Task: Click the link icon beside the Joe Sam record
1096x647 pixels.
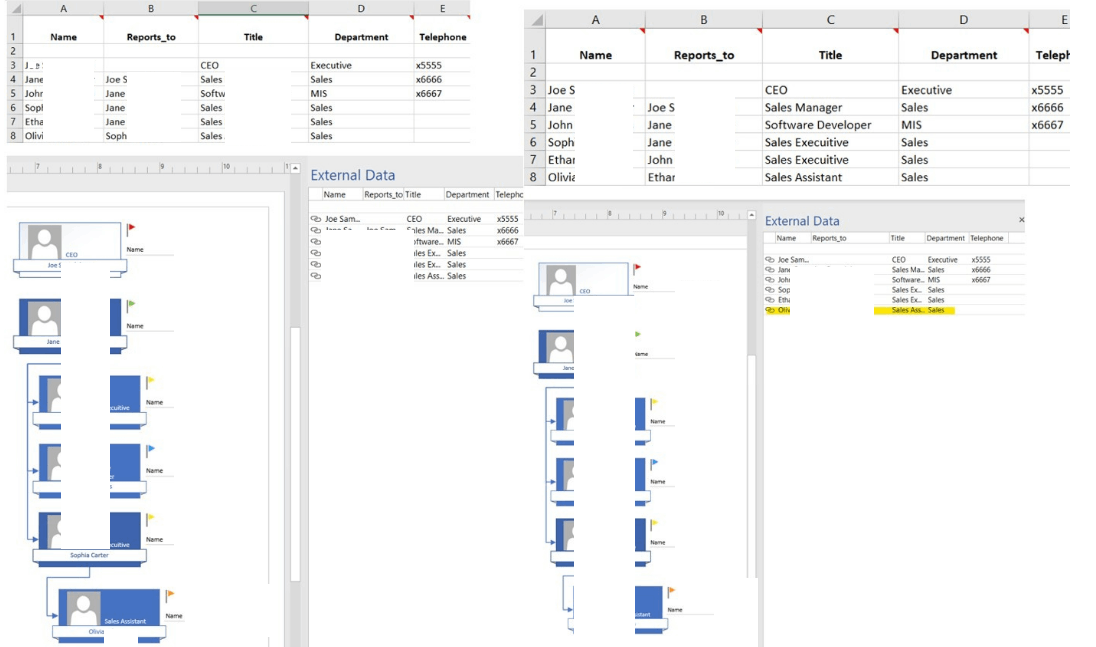Action: 317,219
